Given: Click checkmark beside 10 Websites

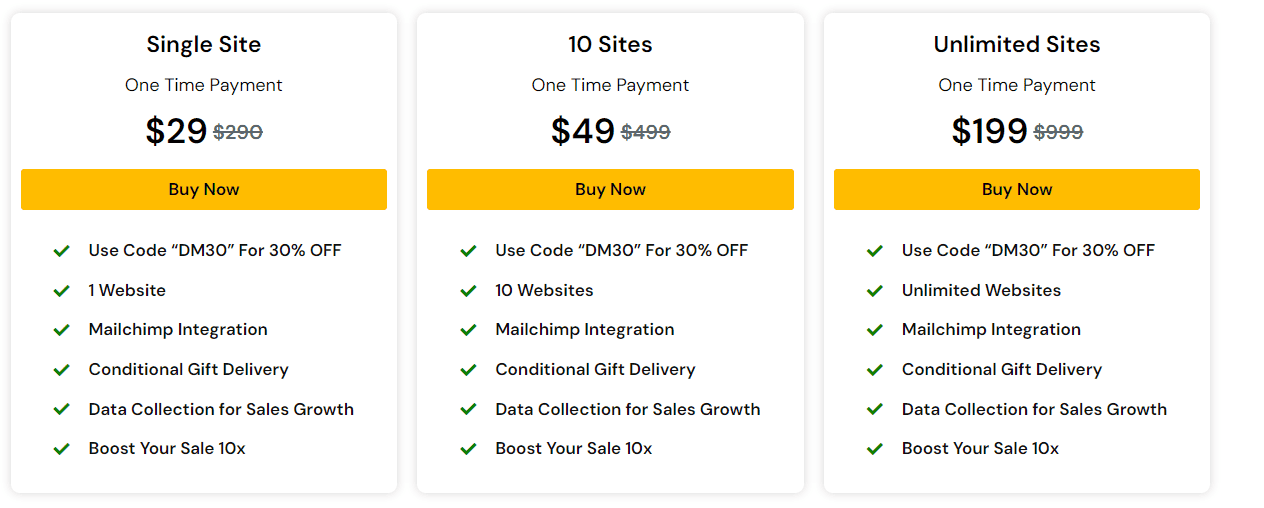Looking at the screenshot, I should pos(468,290).
